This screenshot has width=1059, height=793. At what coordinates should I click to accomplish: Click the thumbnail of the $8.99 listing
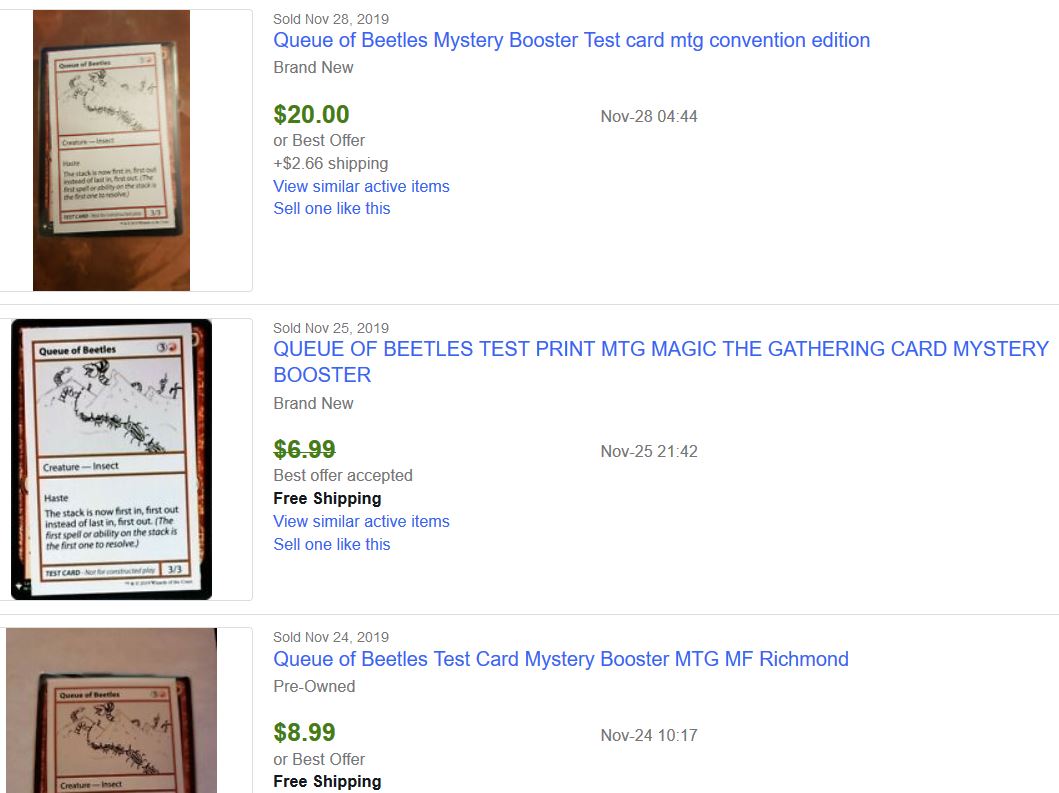pyautogui.click(x=111, y=710)
